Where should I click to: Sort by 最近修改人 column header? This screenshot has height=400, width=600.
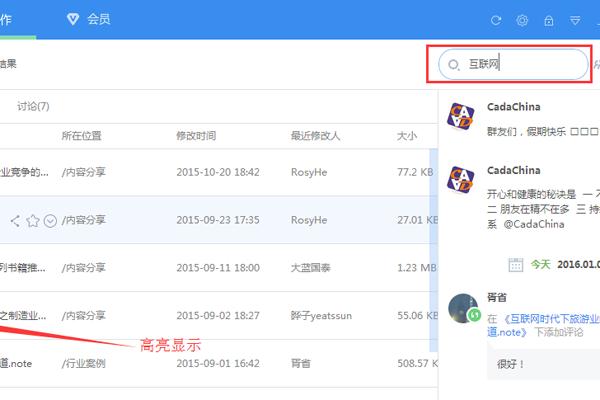[315, 136]
